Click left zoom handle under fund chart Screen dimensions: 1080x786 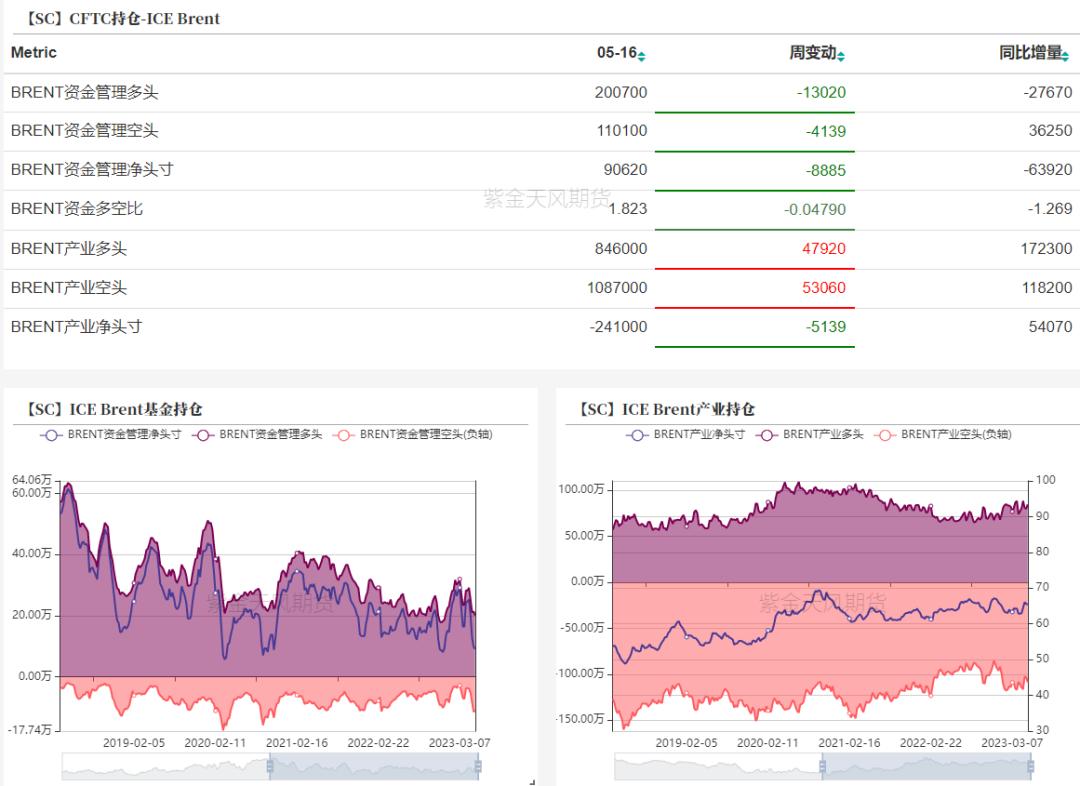point(269,767)
